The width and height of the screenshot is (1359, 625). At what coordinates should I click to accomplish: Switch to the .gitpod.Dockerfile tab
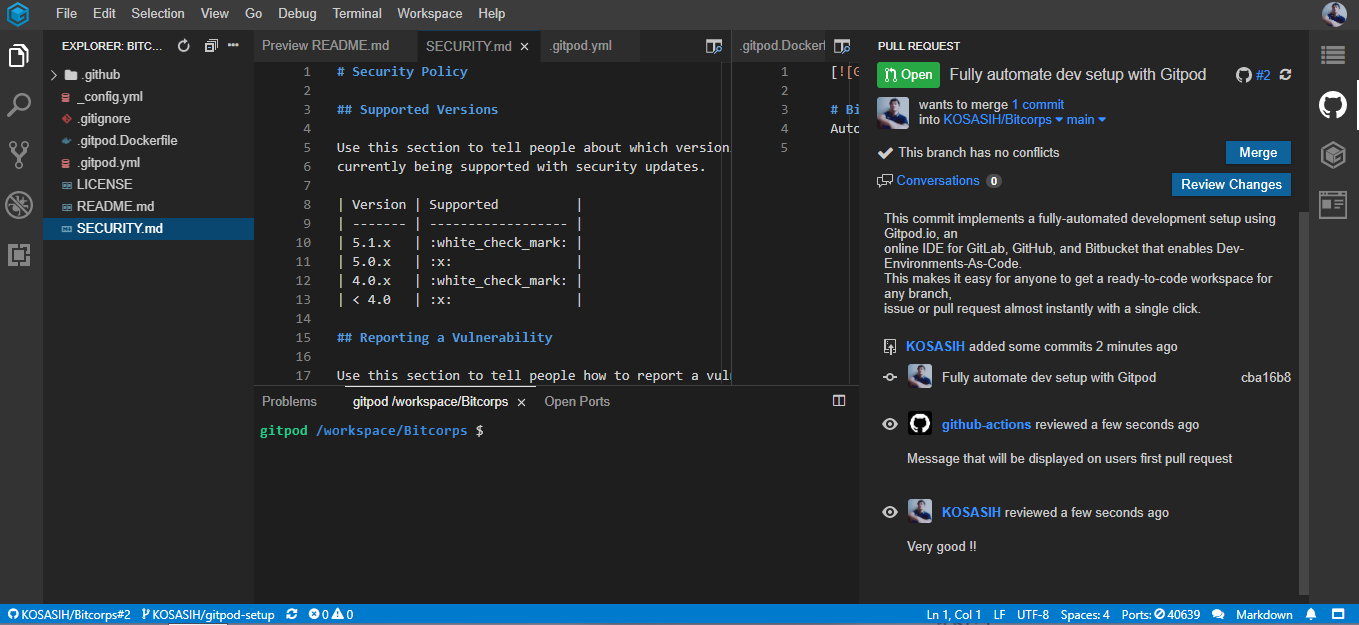point(783,46)
